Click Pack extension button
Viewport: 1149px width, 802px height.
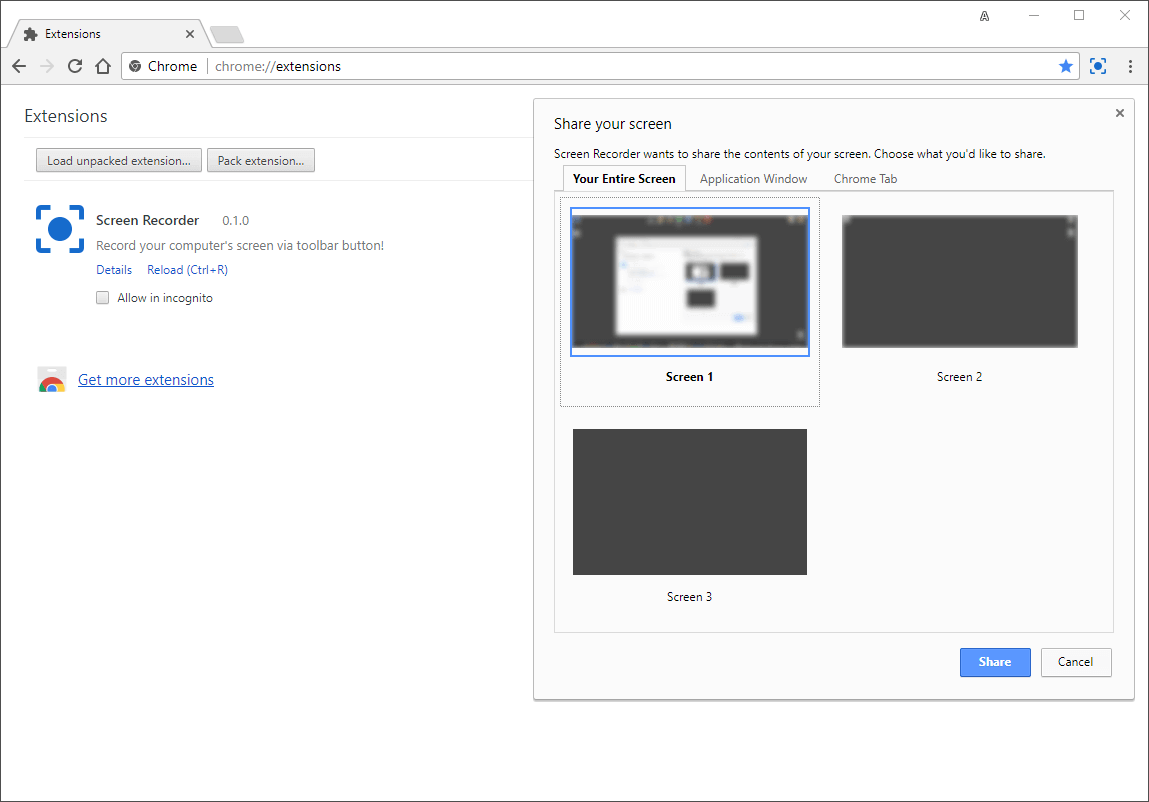pos(261,161)
